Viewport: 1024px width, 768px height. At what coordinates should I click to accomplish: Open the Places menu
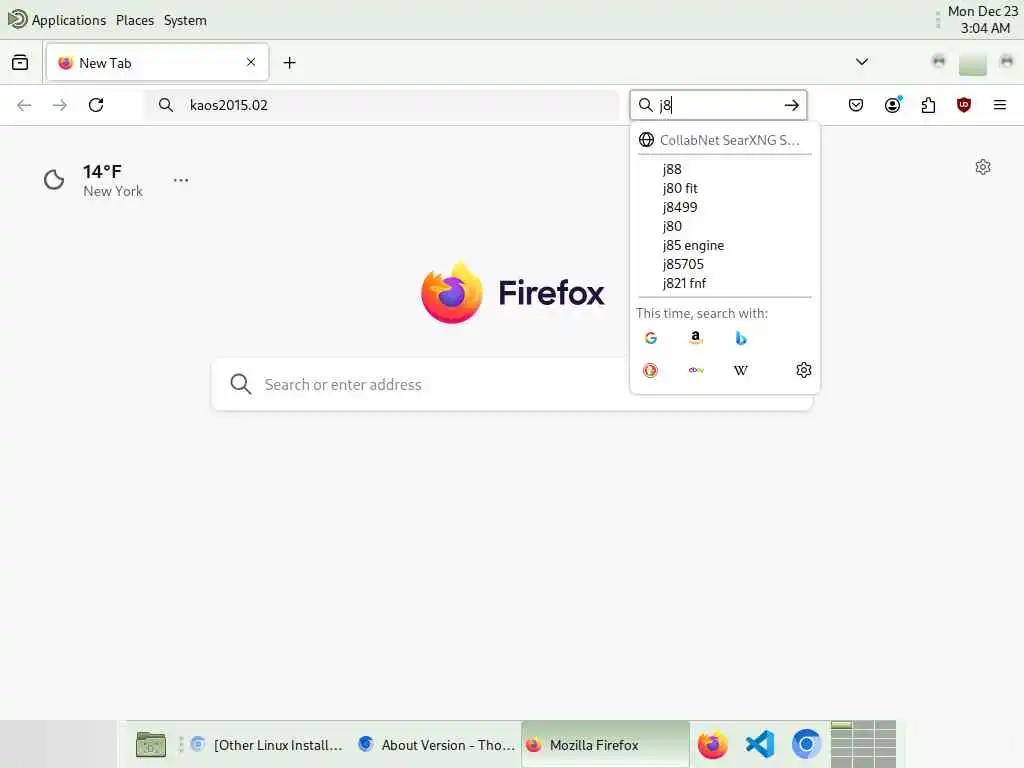point(135,20)
